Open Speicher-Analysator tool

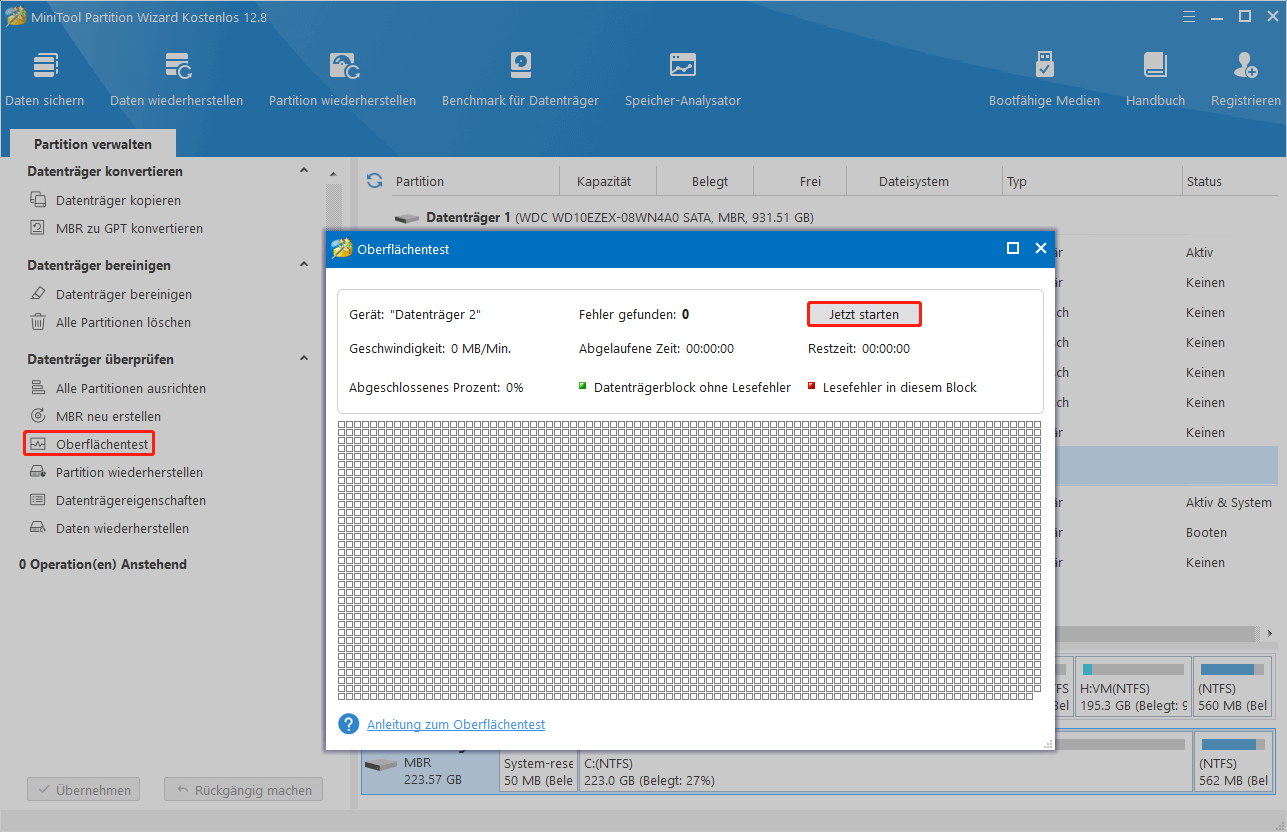click(x=683, y=78)
